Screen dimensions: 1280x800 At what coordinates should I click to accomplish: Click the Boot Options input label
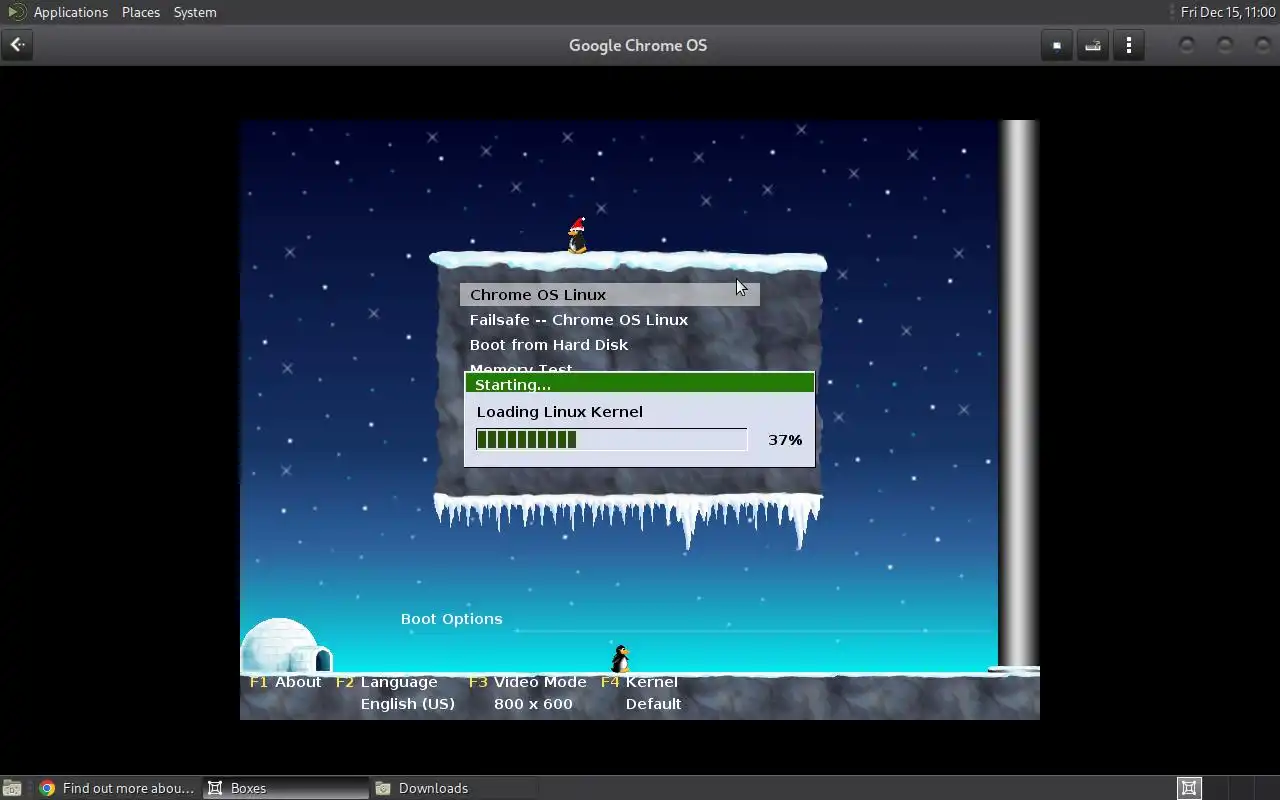(x=451, y=619)
